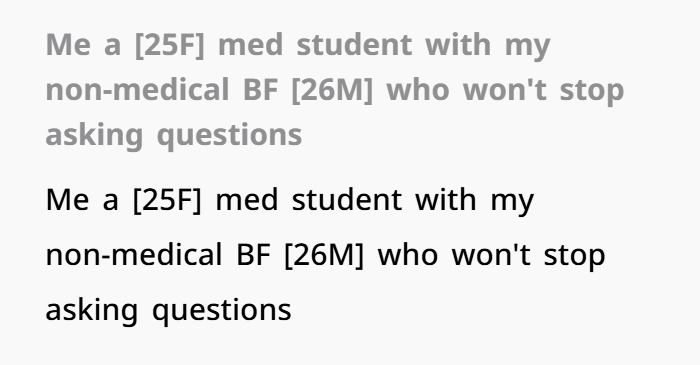
Task: Click the word "won't" in the gray title
Action: click(504, 90)
